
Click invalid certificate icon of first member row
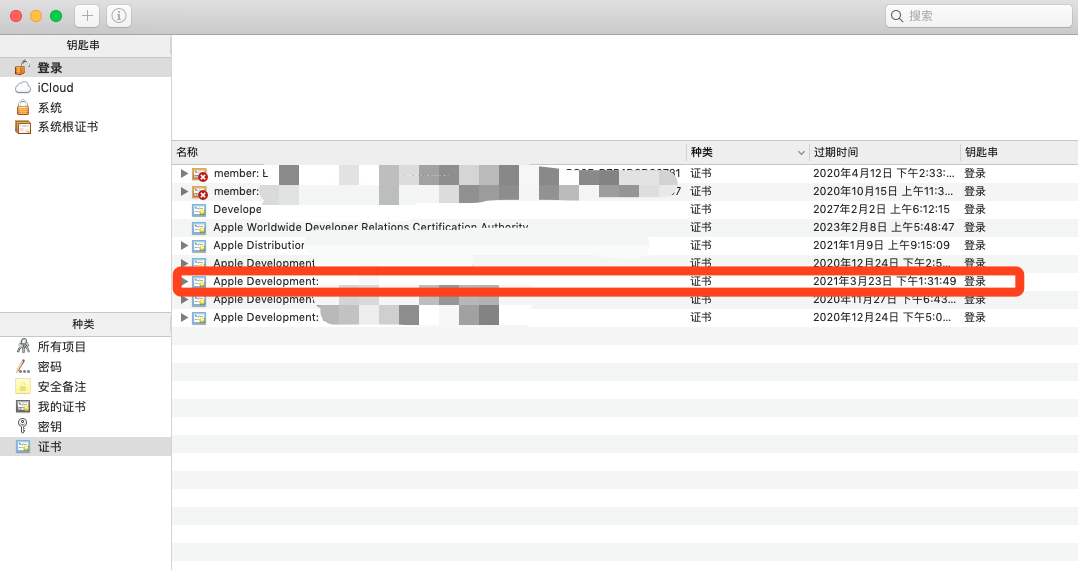coord(199,174)
